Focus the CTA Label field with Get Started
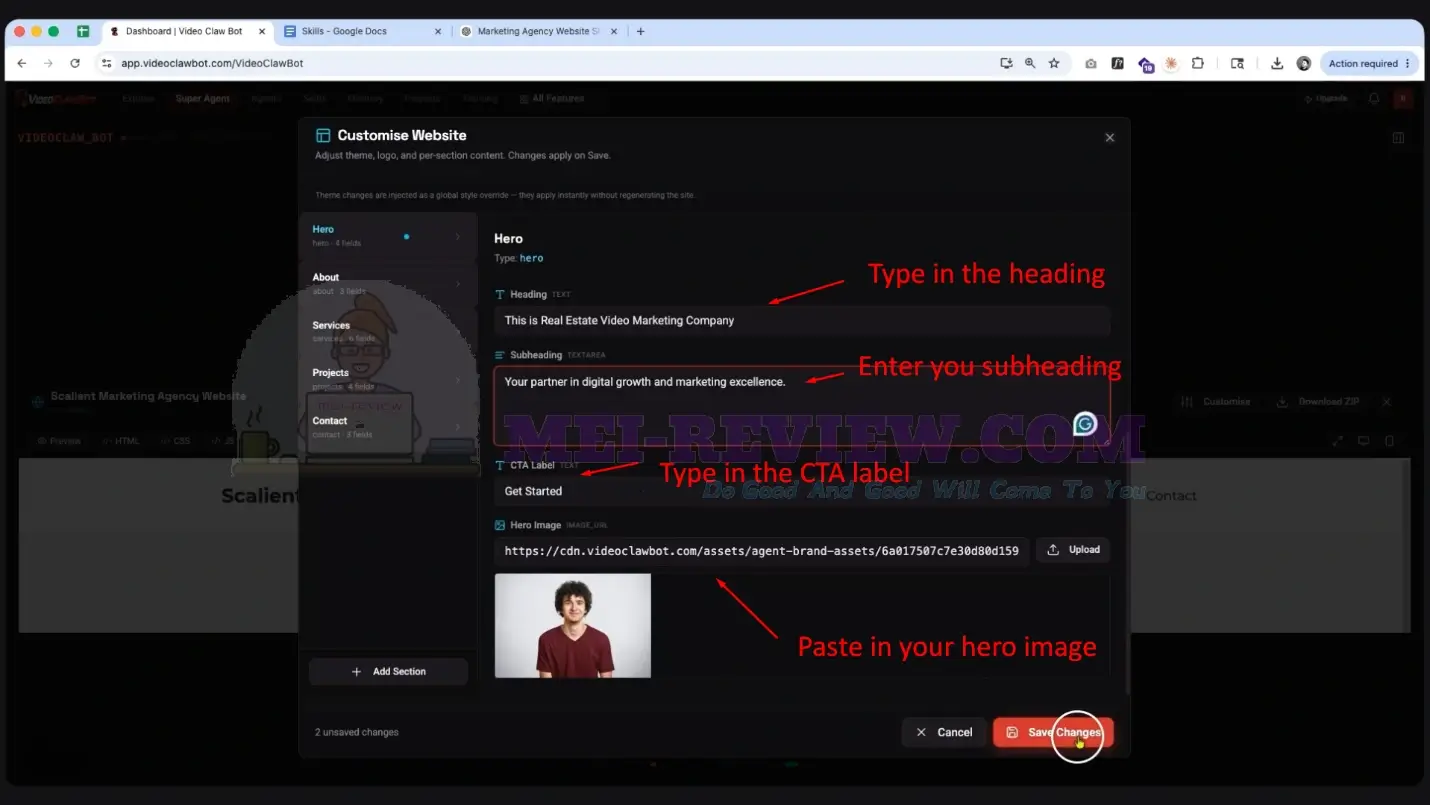This screenshot has height=805, width=1430. (x=802, y=491)
